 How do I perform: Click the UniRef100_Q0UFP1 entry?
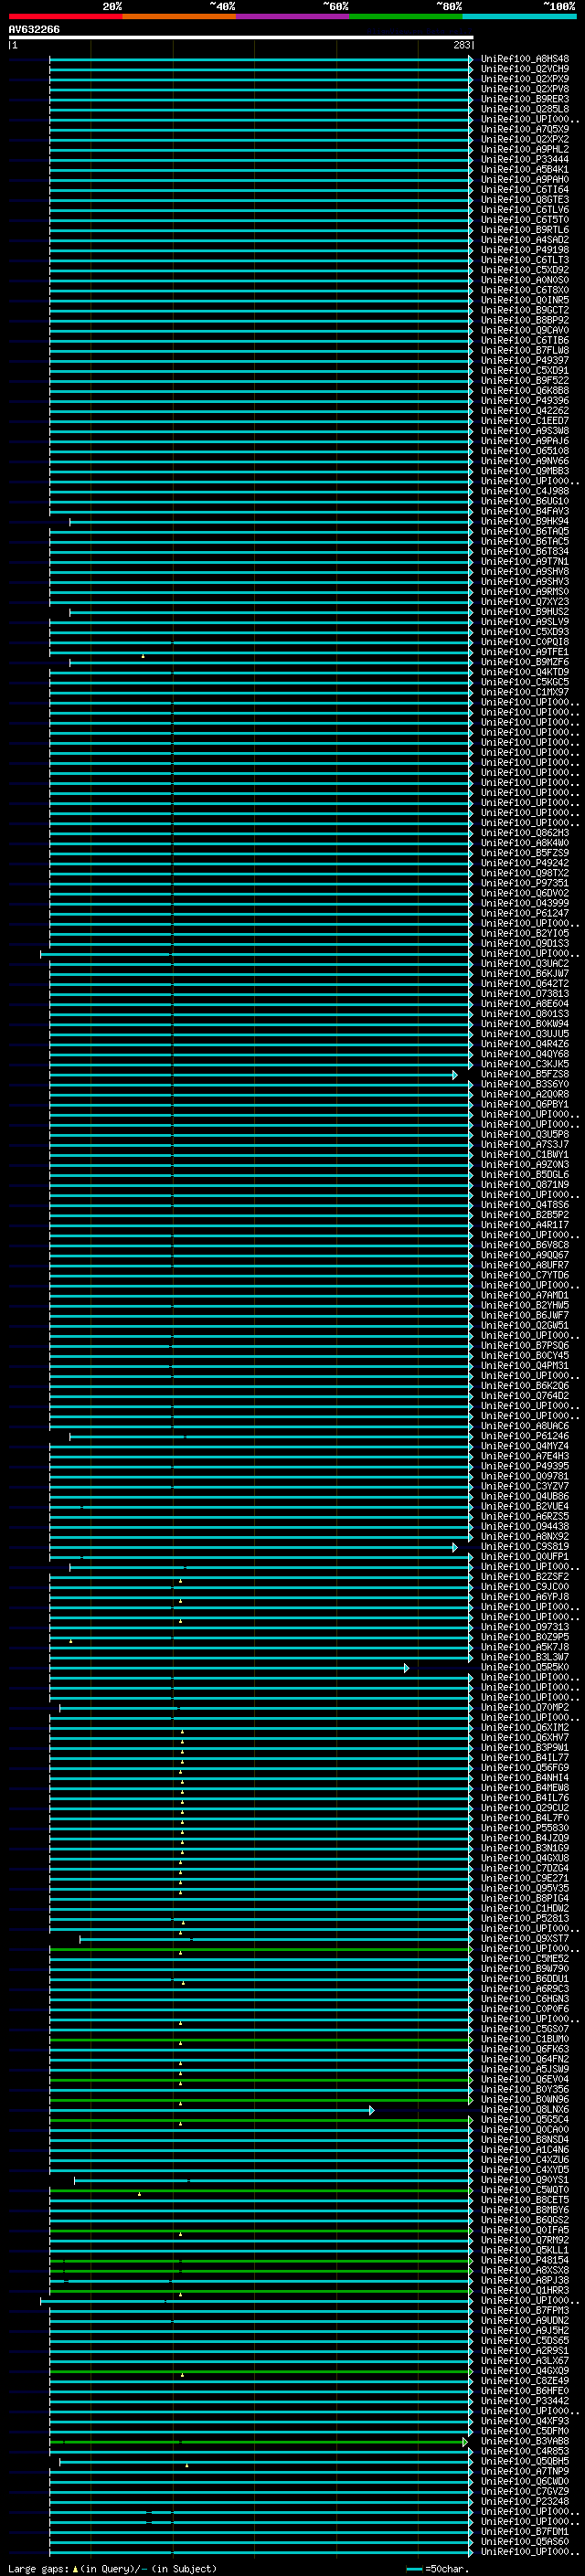coord(525,1557)
